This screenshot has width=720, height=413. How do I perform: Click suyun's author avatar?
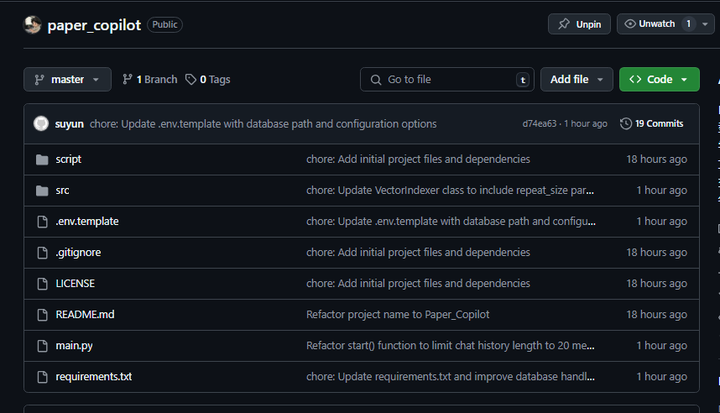[x=41, y=124]
